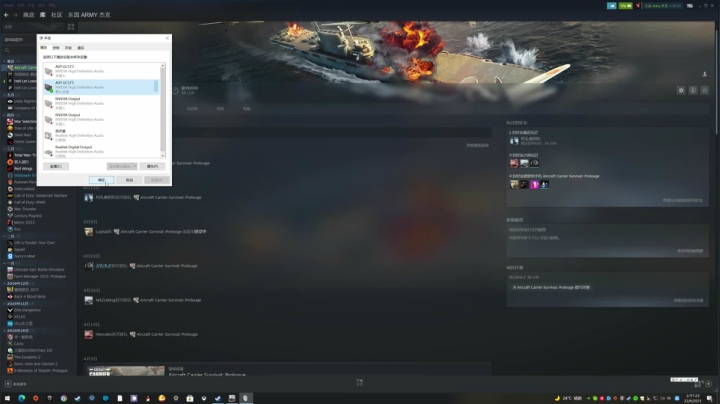Select Back 4 Blood Beta in library
This screenshot has height=404, width=720.
coord(30,297)
